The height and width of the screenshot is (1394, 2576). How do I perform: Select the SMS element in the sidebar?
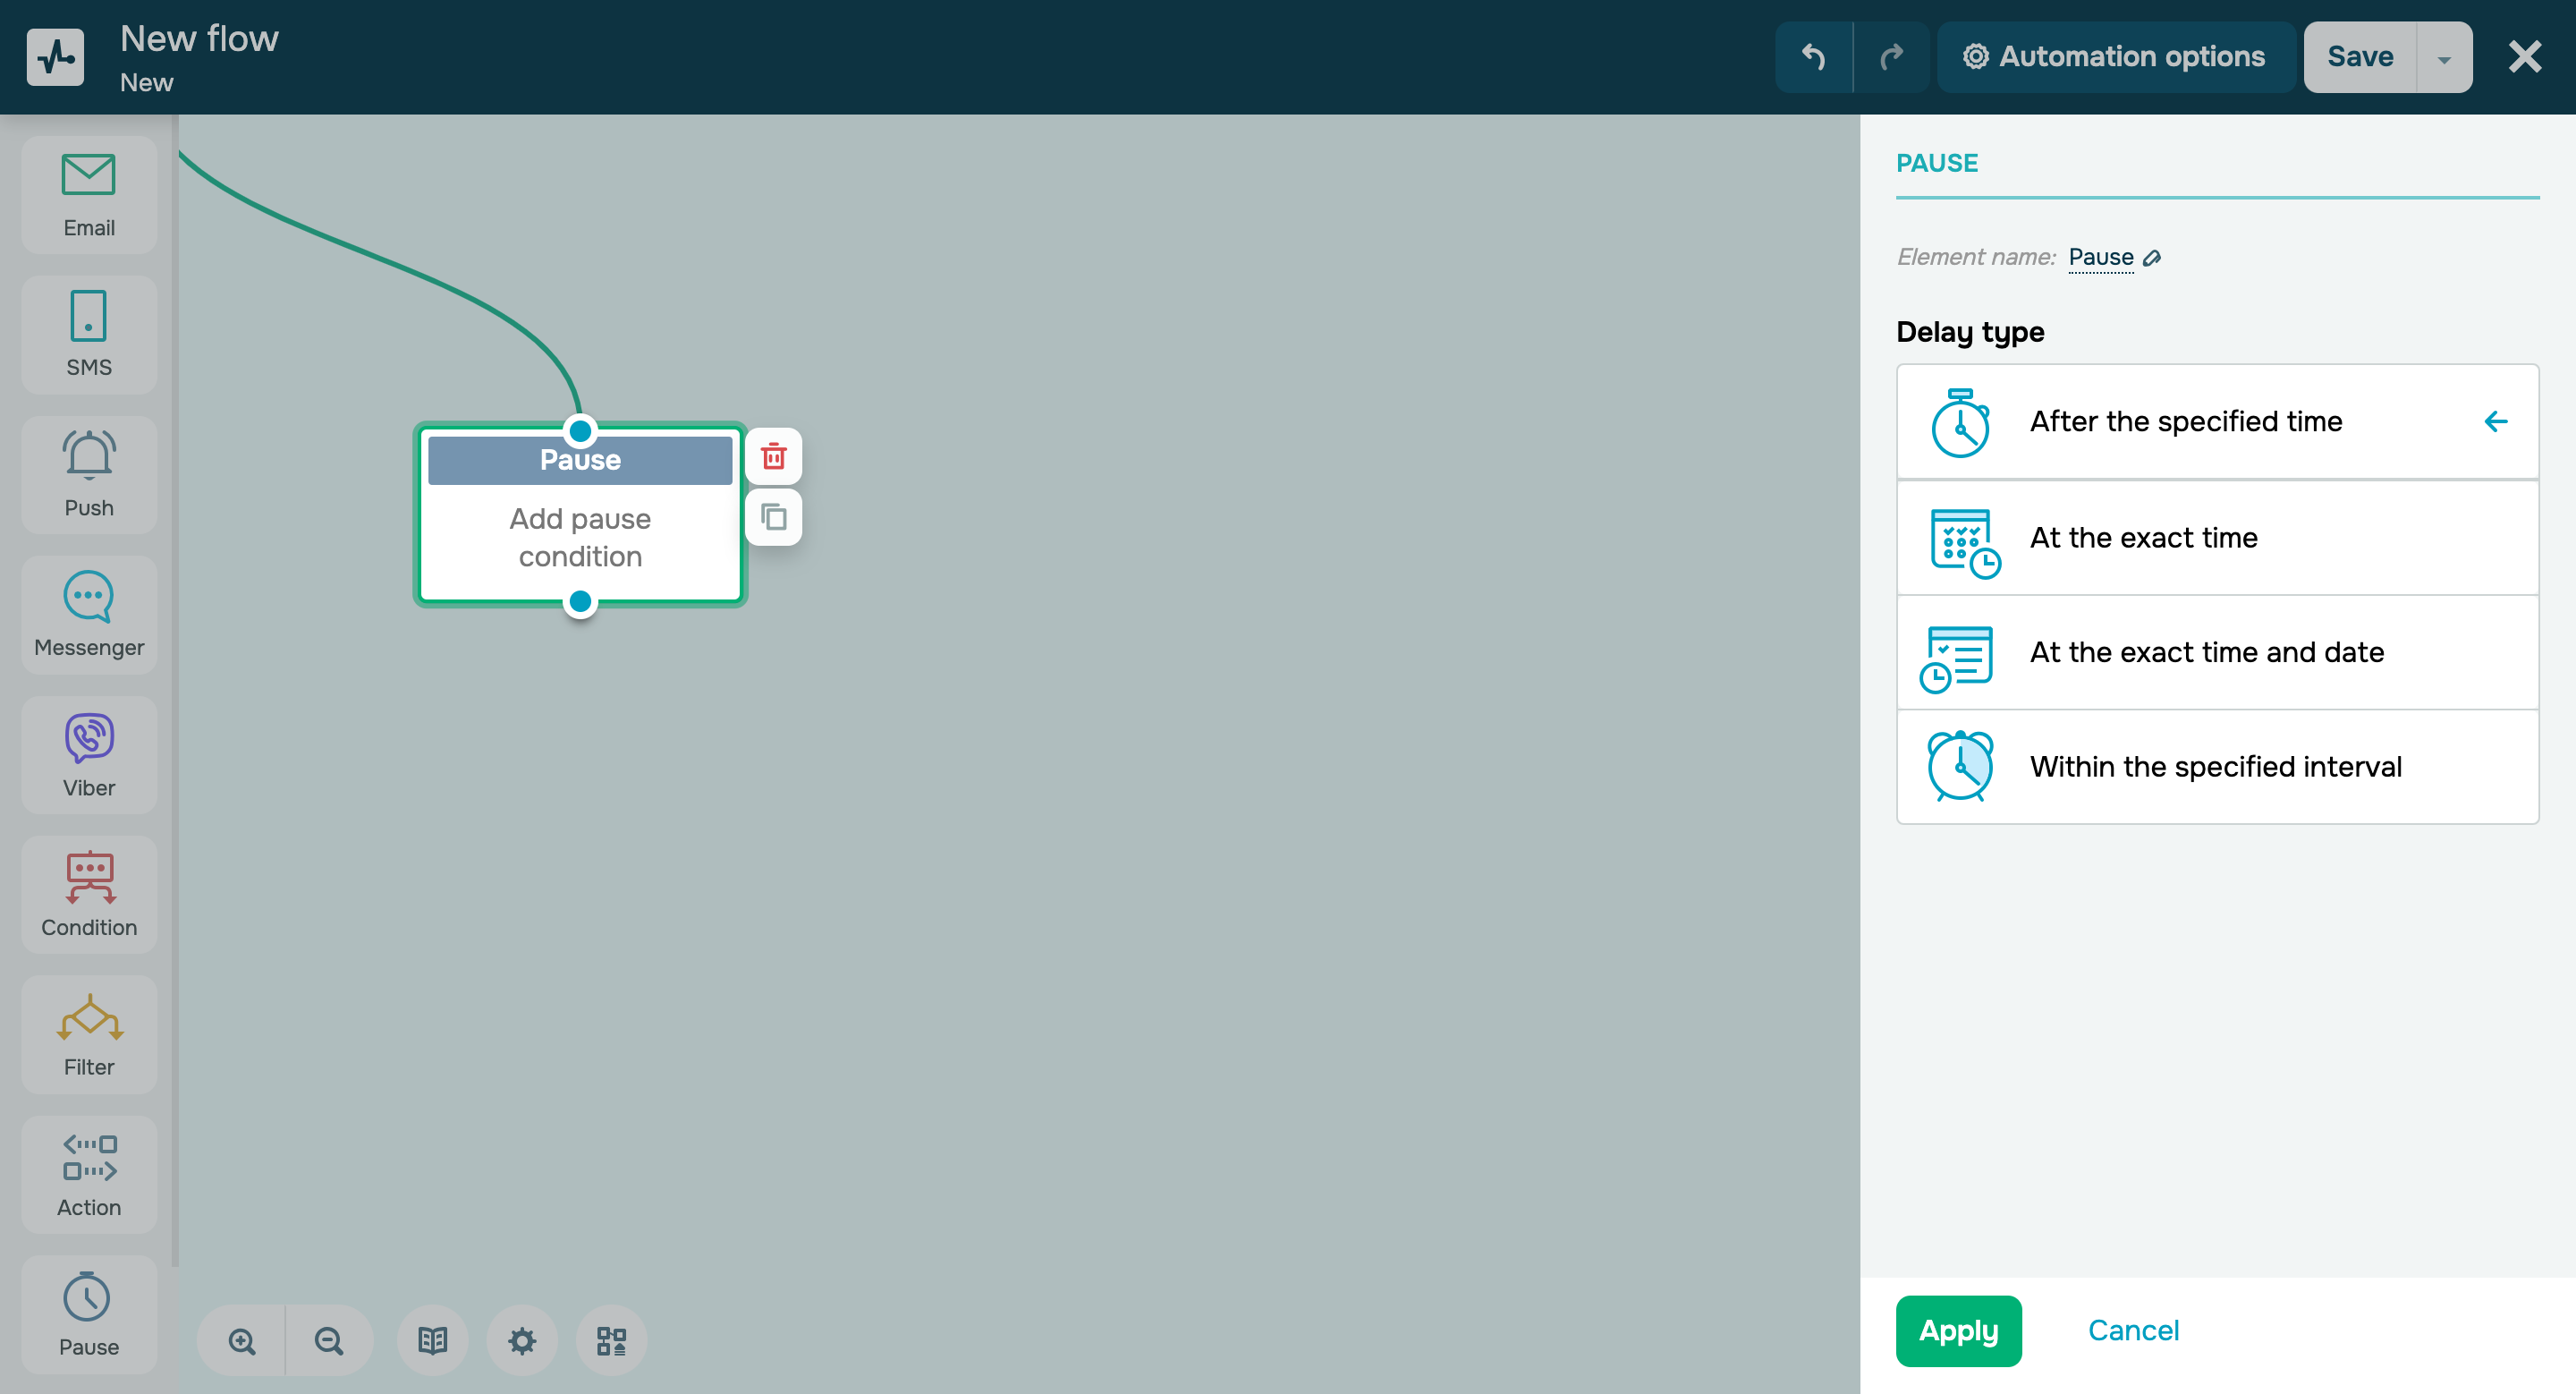(x=88, y=333)
